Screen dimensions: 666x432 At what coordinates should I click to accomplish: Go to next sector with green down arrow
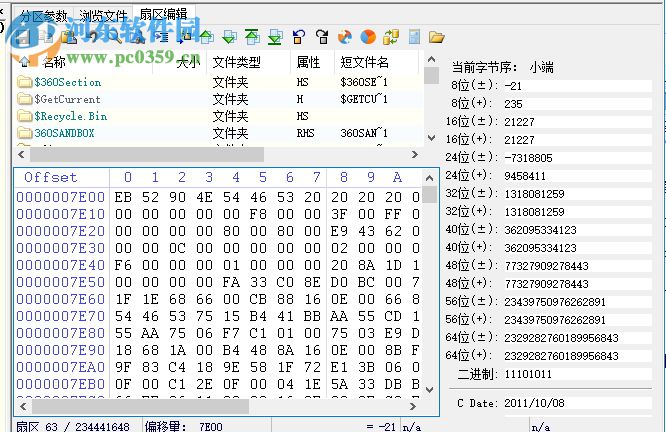tap(229, 37)
